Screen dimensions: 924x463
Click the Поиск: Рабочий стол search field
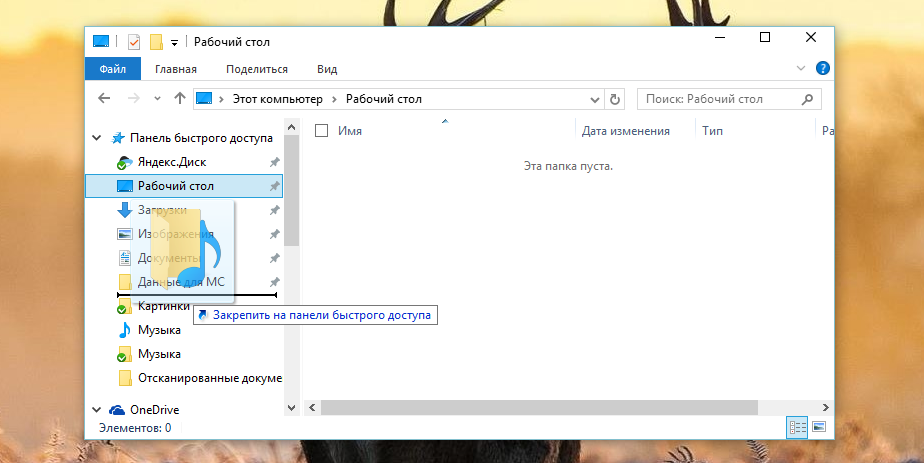point(729,99)
